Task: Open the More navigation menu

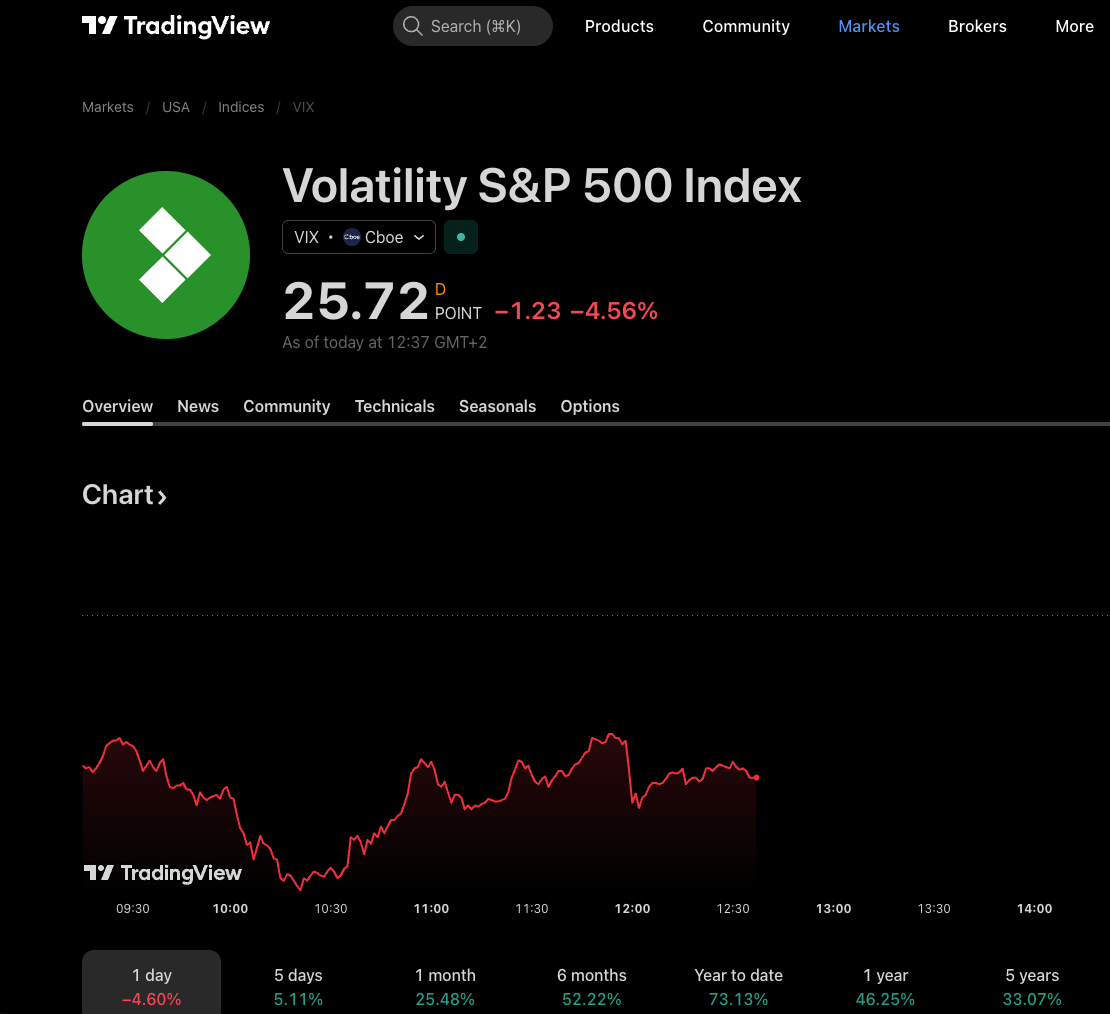Action: tap(1074, 26)
